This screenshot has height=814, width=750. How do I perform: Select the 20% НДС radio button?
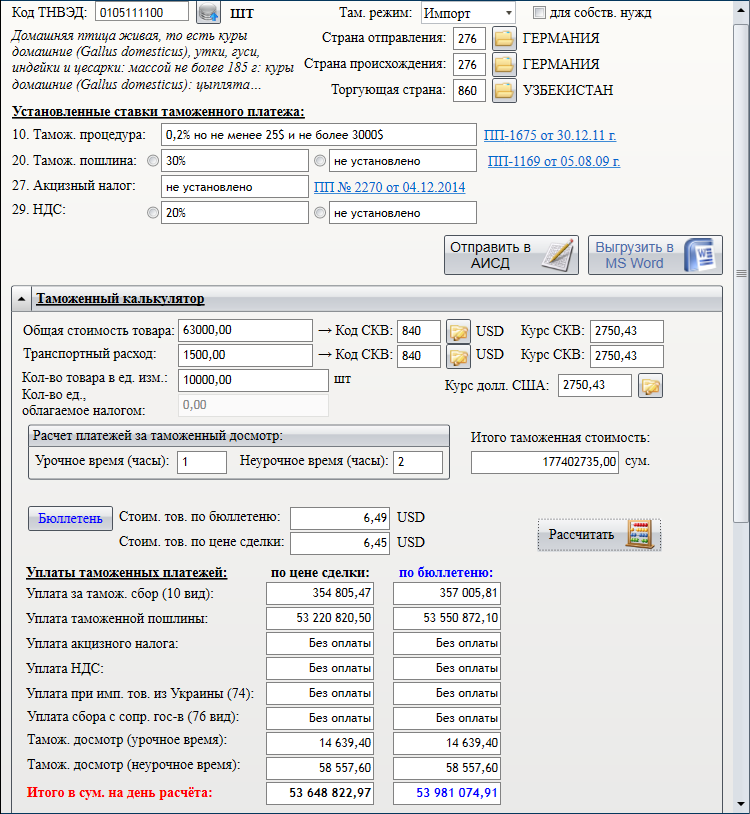(153, 213)
